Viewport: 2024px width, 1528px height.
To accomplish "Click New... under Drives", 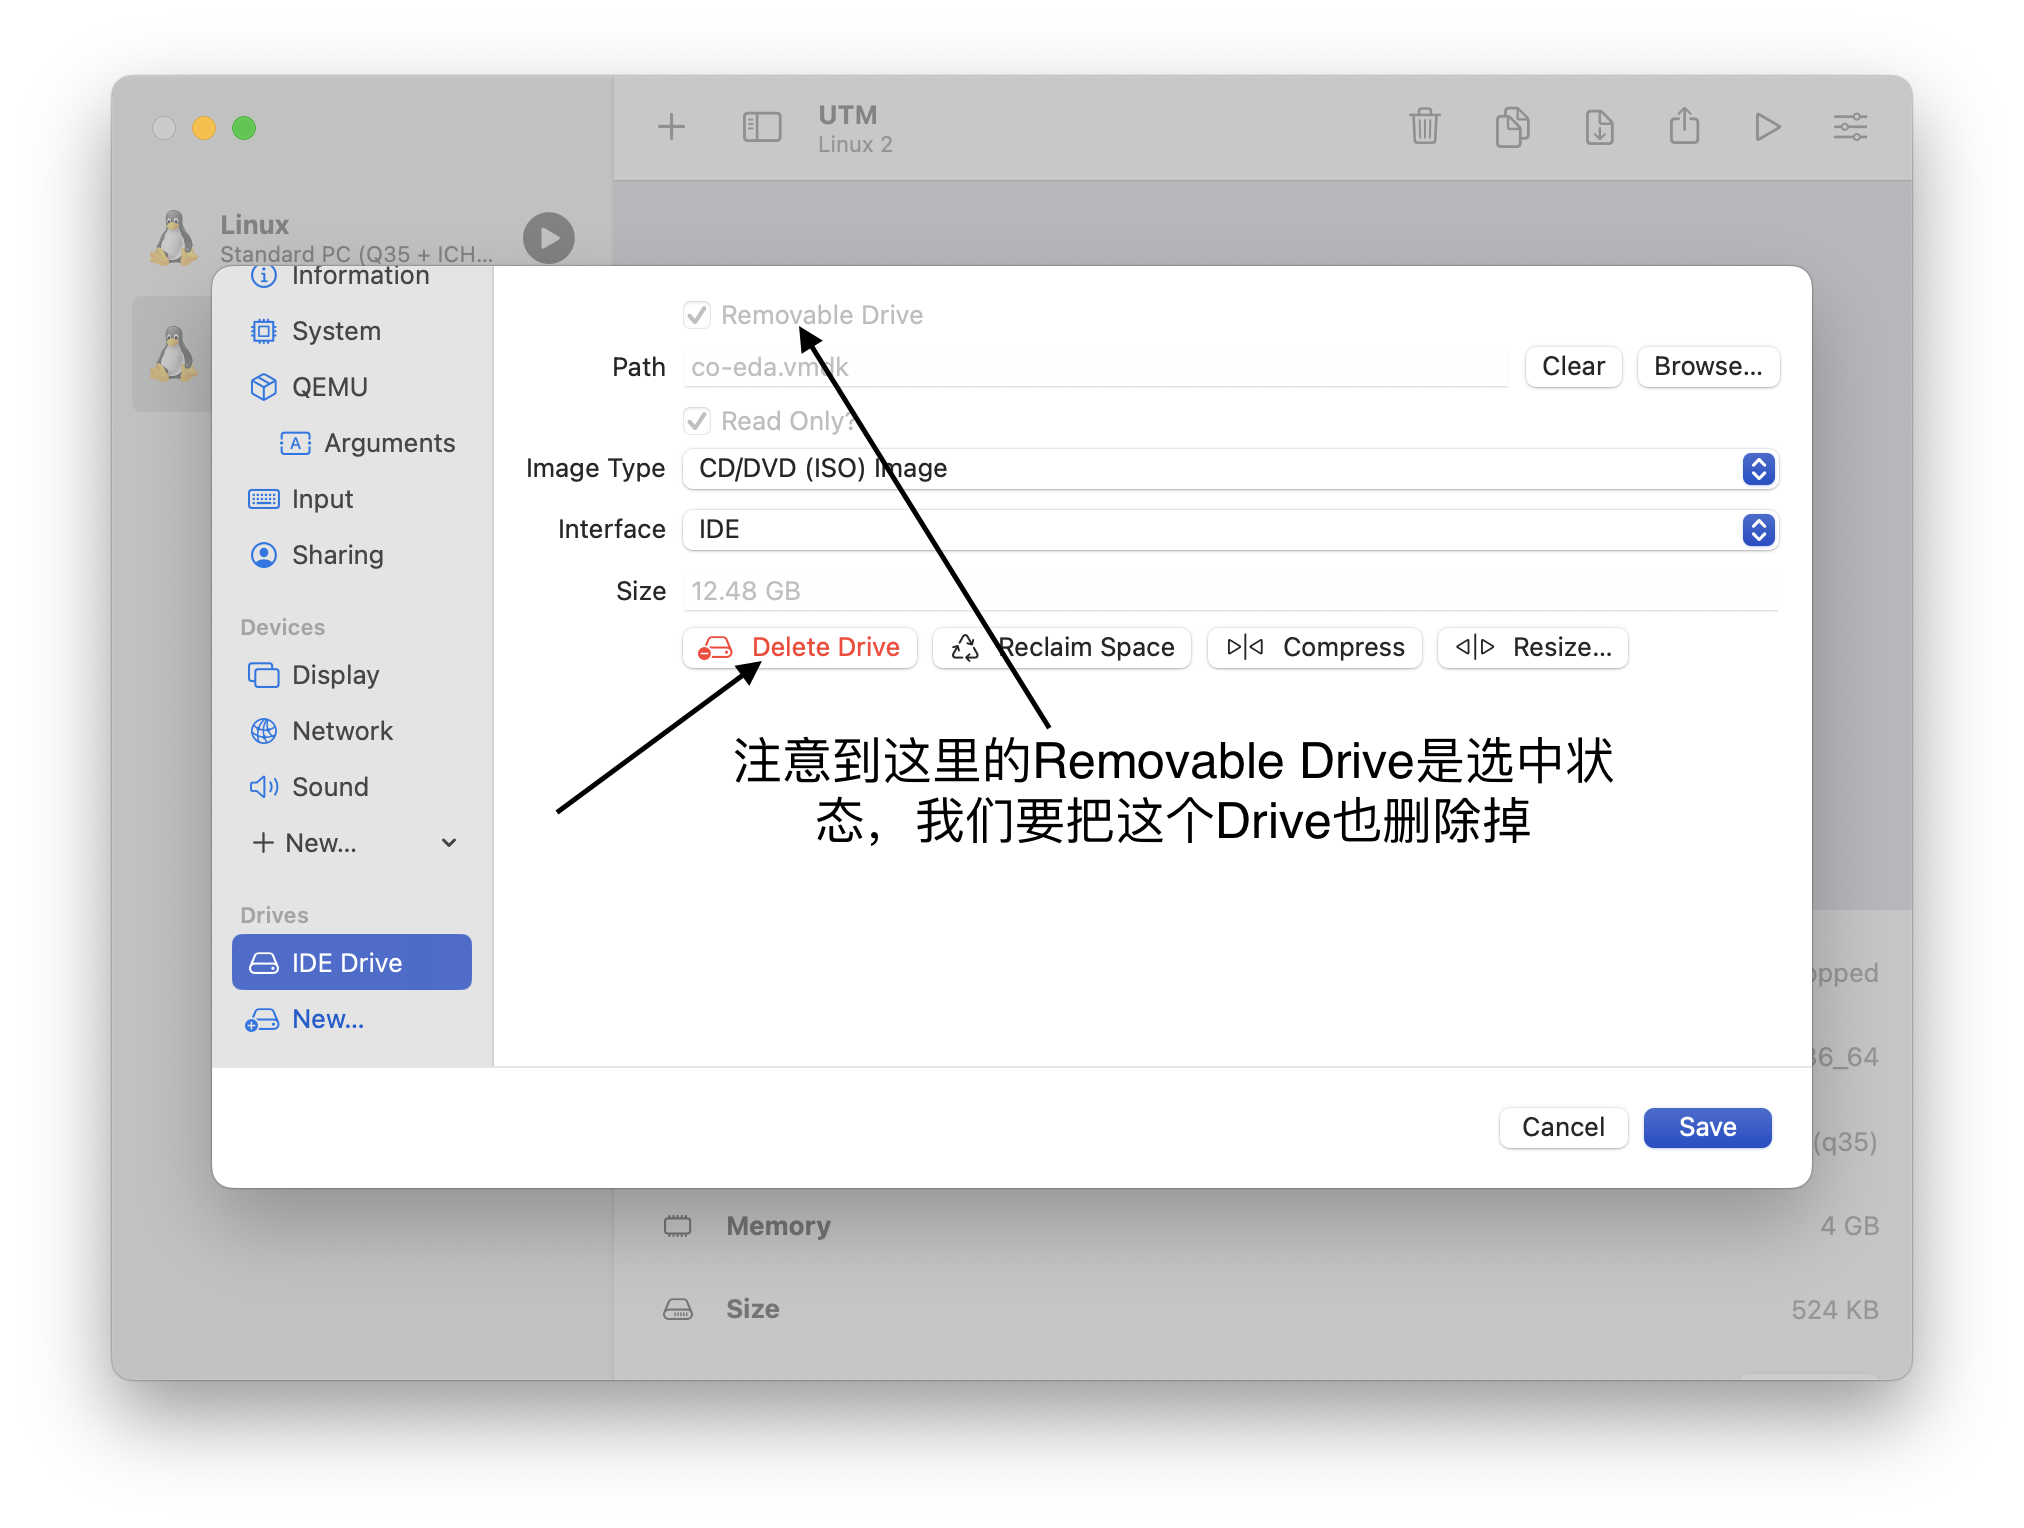I will [305, 1019].
